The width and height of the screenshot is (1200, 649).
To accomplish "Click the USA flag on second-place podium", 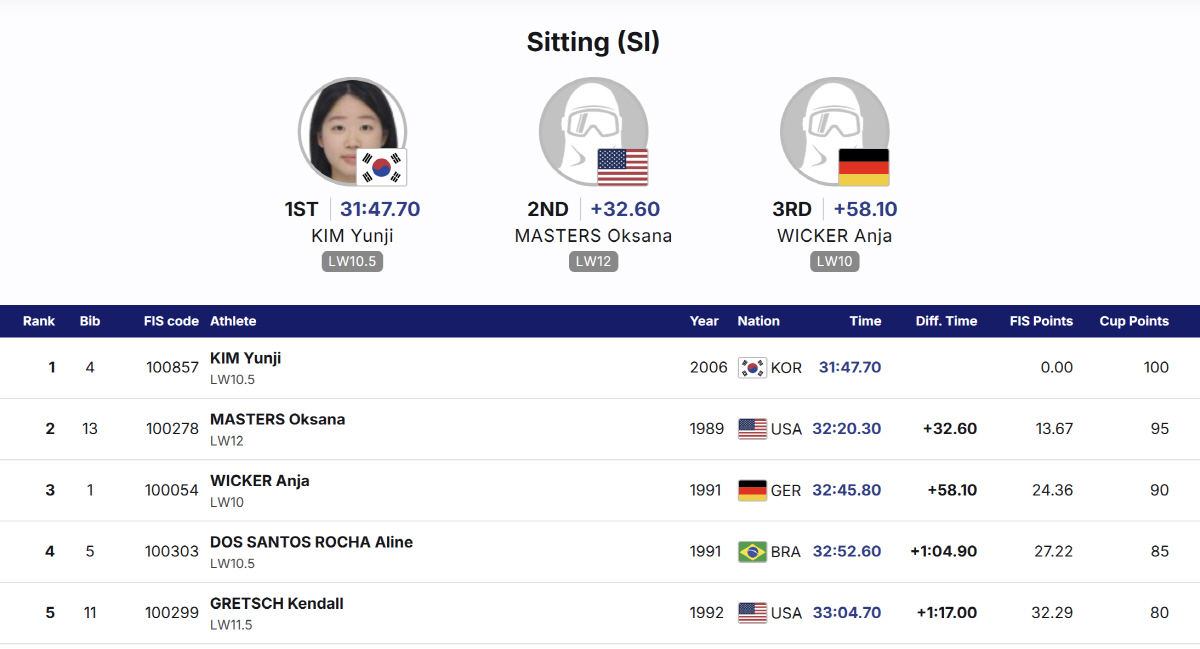I will point(622,167).
